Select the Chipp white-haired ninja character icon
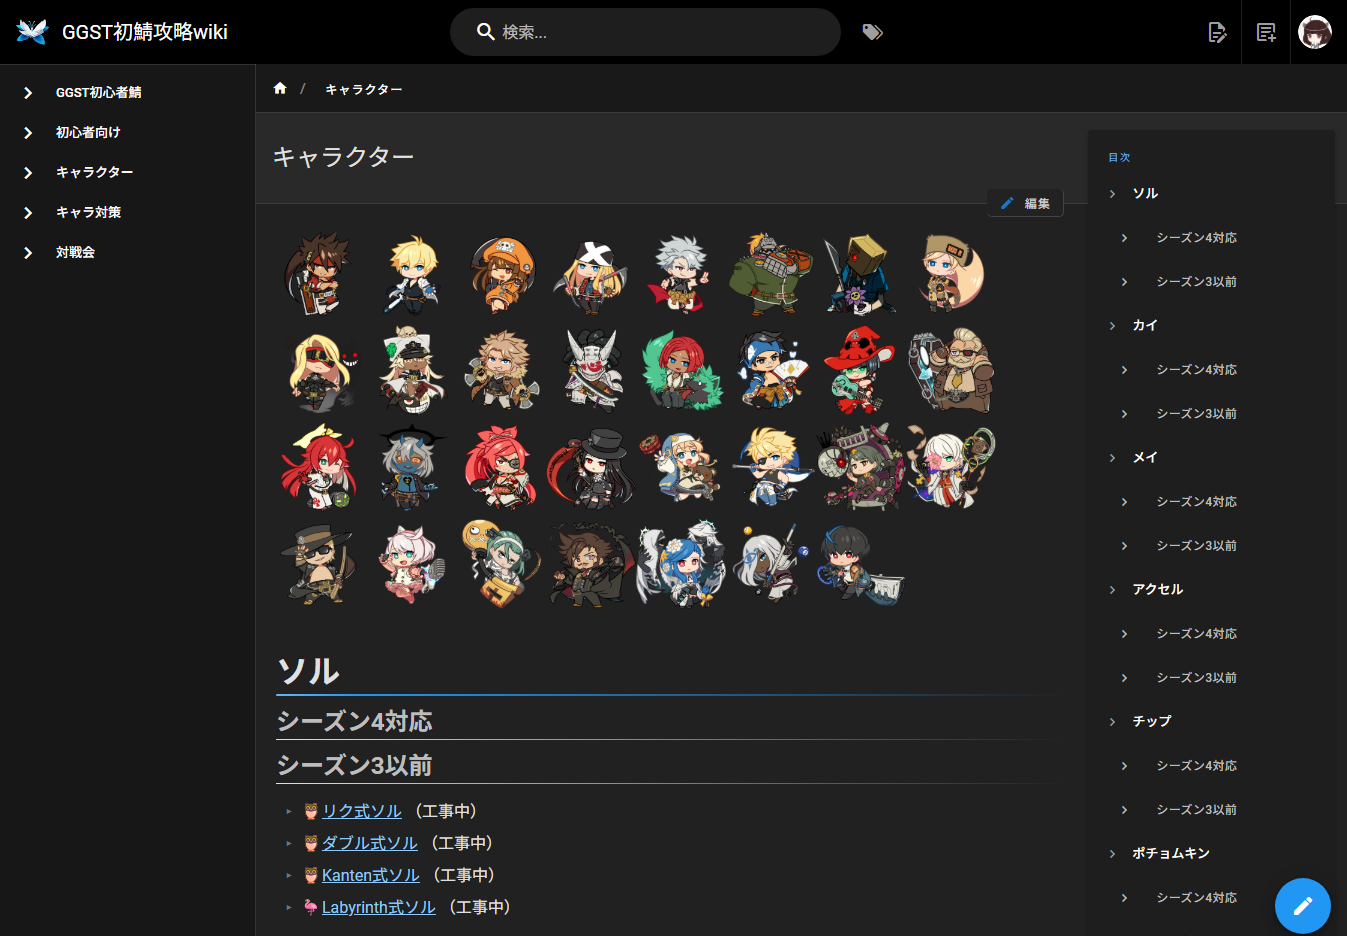This screenshot has height=936, width=1347. coord(681,273)
